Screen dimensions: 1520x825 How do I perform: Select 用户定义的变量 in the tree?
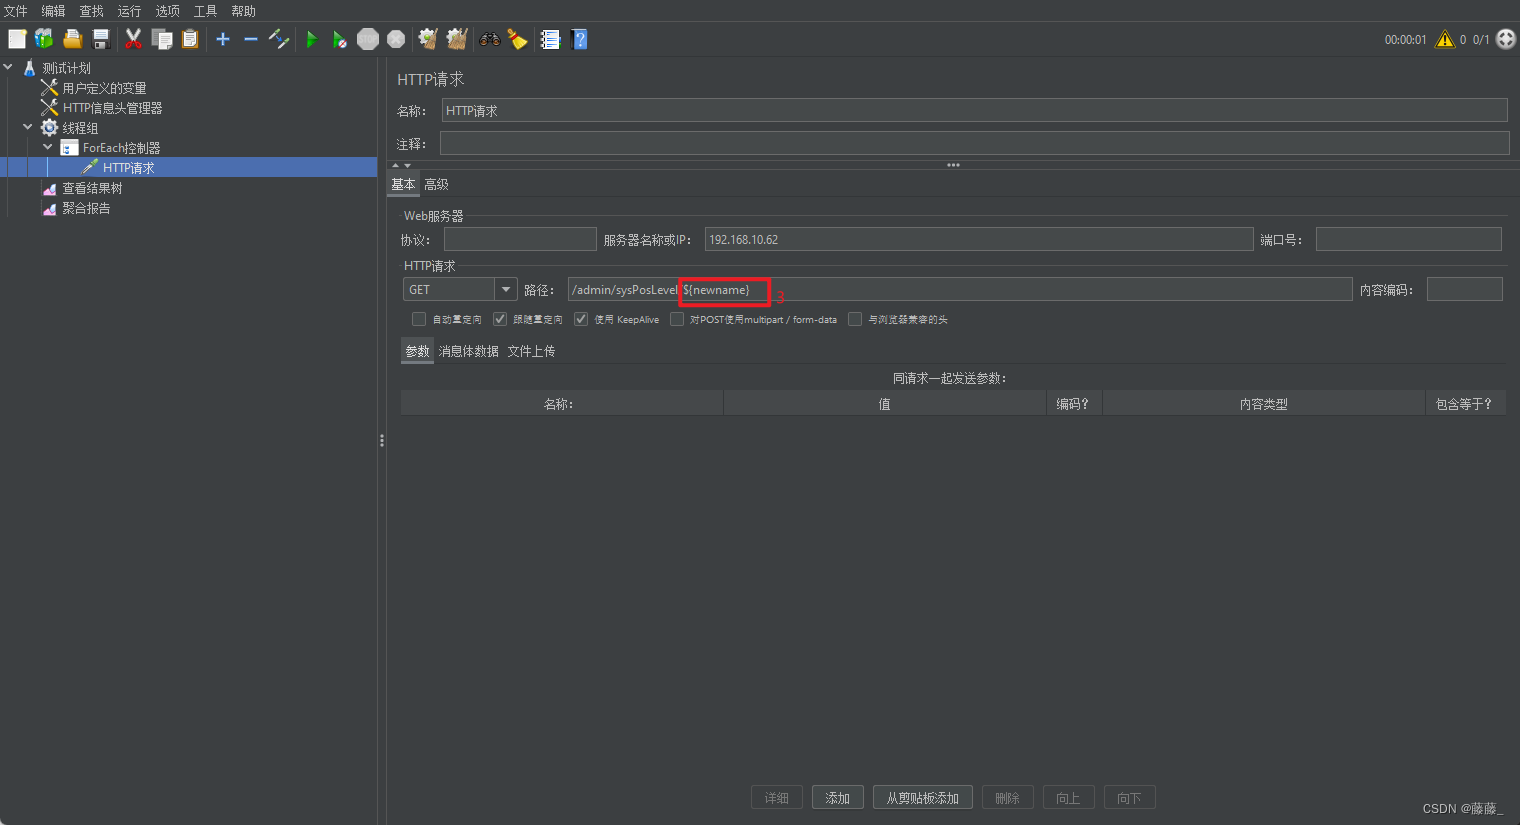click(104, 88)
